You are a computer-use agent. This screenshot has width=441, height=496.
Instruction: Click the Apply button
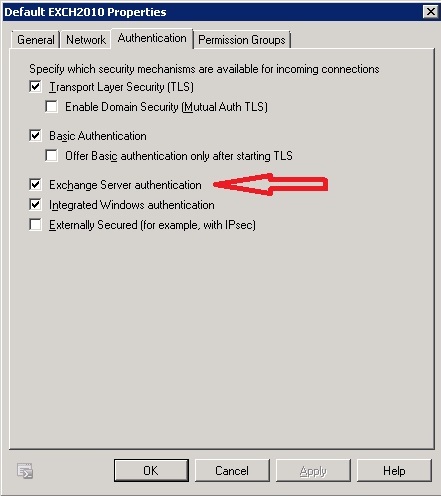(313, 470)
